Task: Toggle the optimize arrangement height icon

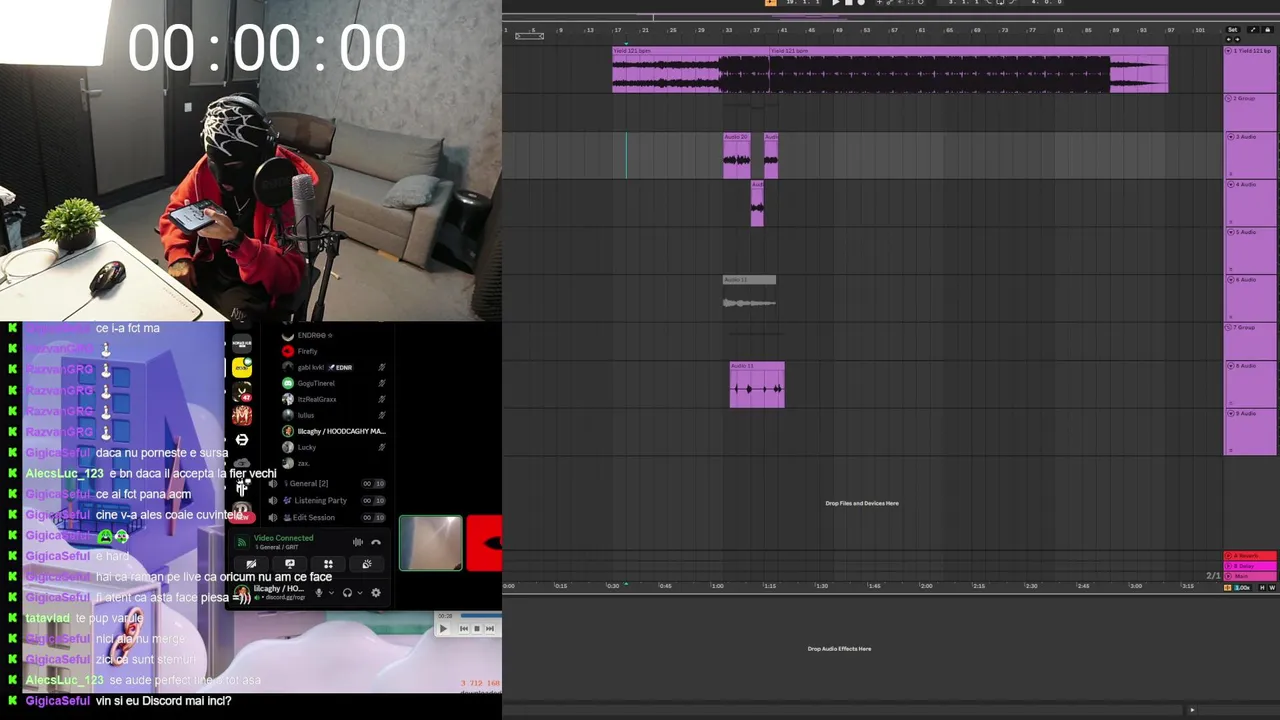Action: [1253, 30]
